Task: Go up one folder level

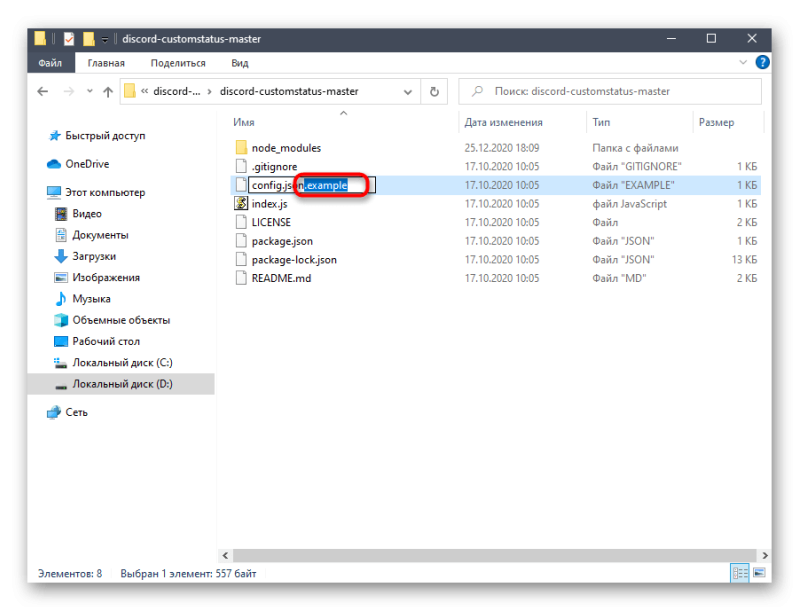Action: click(x=108, y=91)
